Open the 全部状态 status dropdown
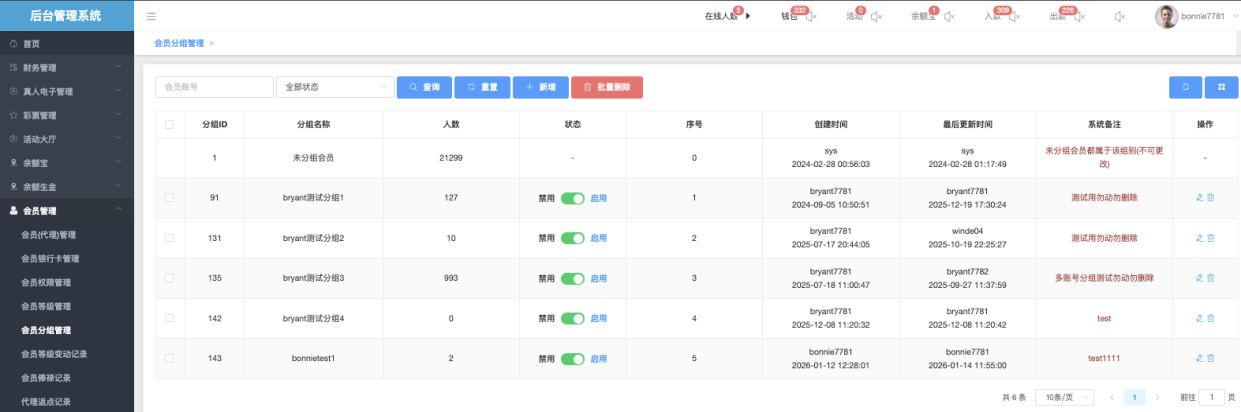 click(334, 87)
